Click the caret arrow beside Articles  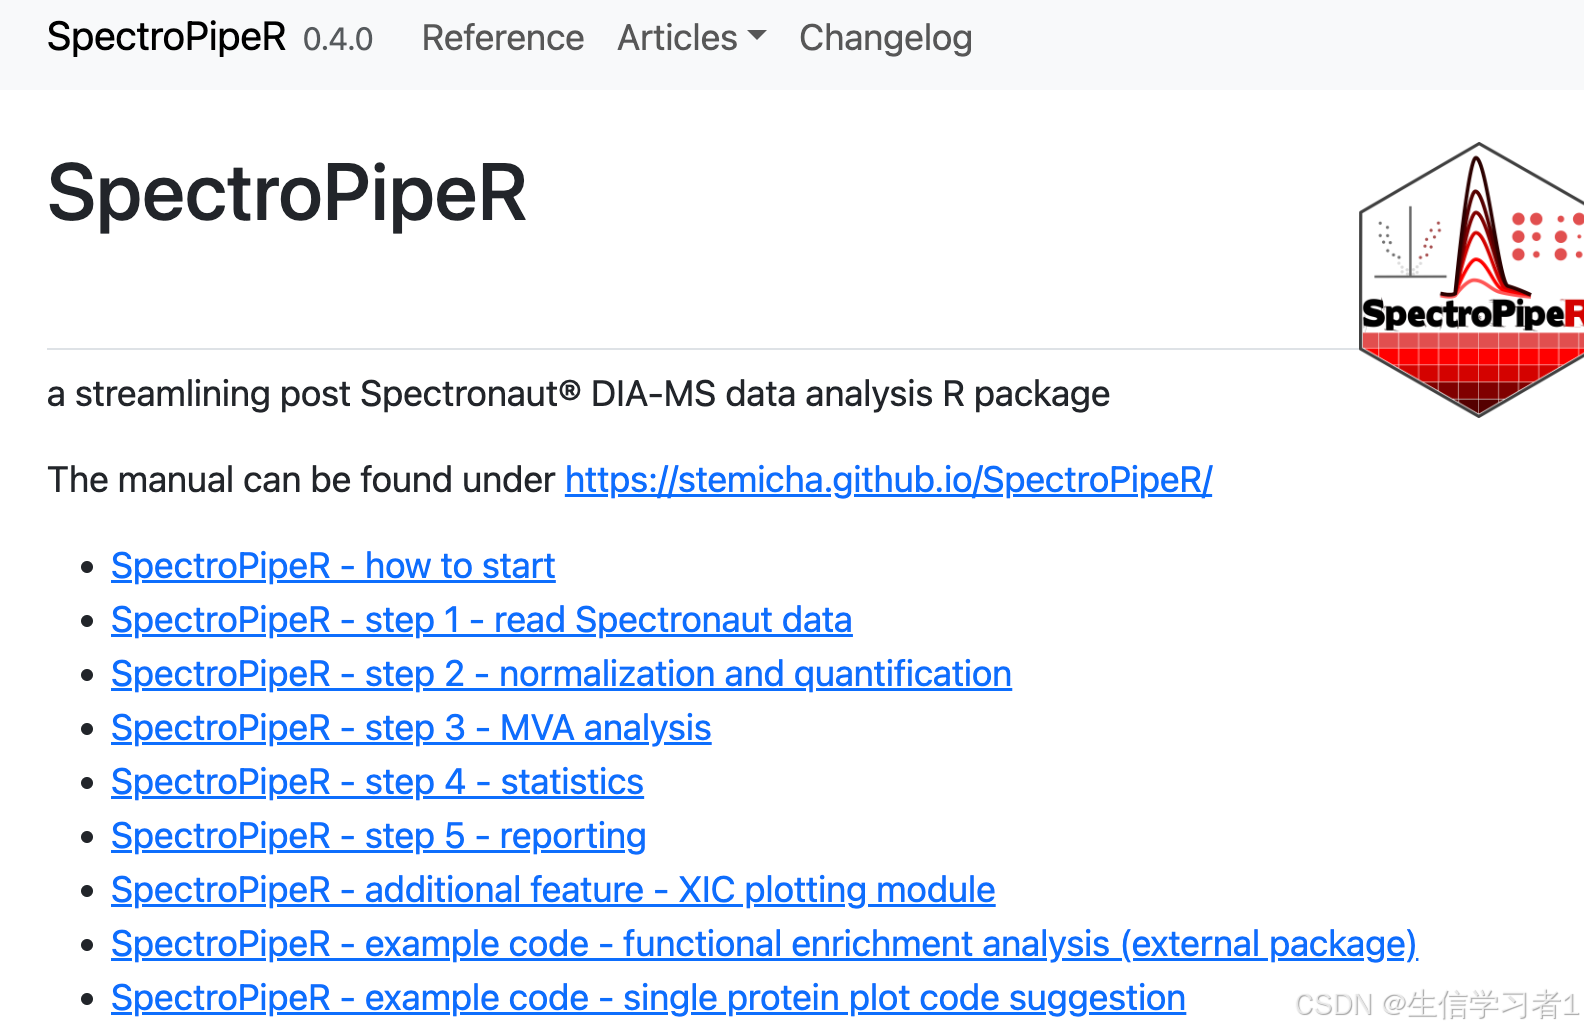click(x=757, y=36)
